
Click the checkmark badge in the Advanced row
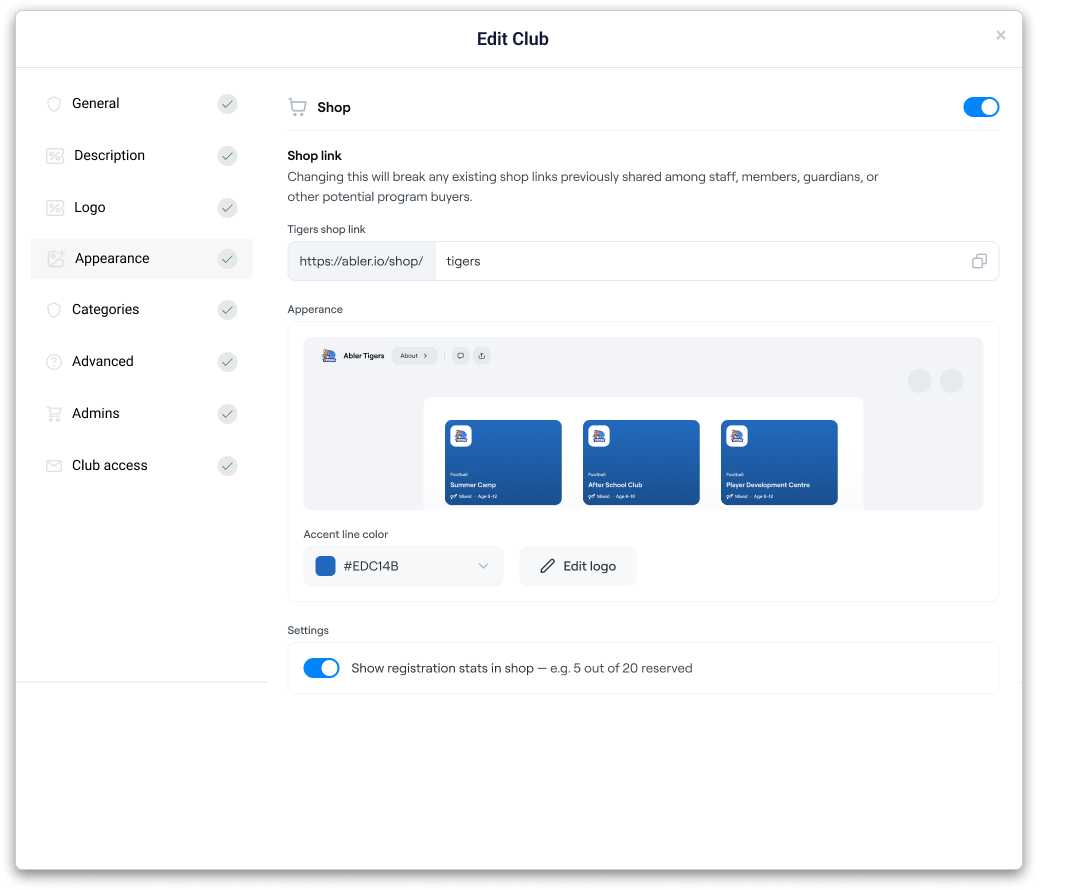coord(228,362)
